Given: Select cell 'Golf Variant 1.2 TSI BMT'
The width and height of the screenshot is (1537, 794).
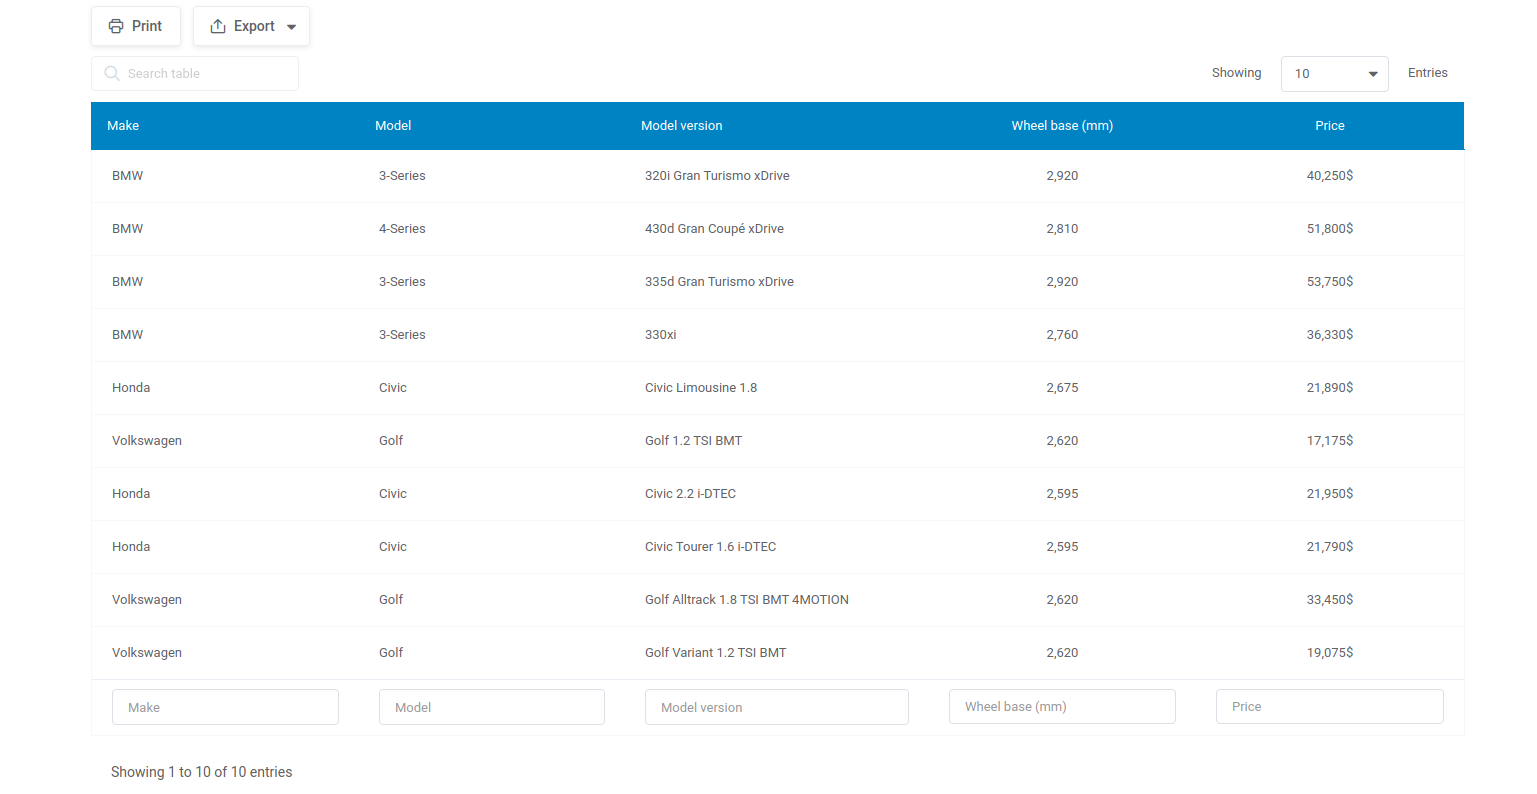Looking at the screenshot, I should pos(715,653).
